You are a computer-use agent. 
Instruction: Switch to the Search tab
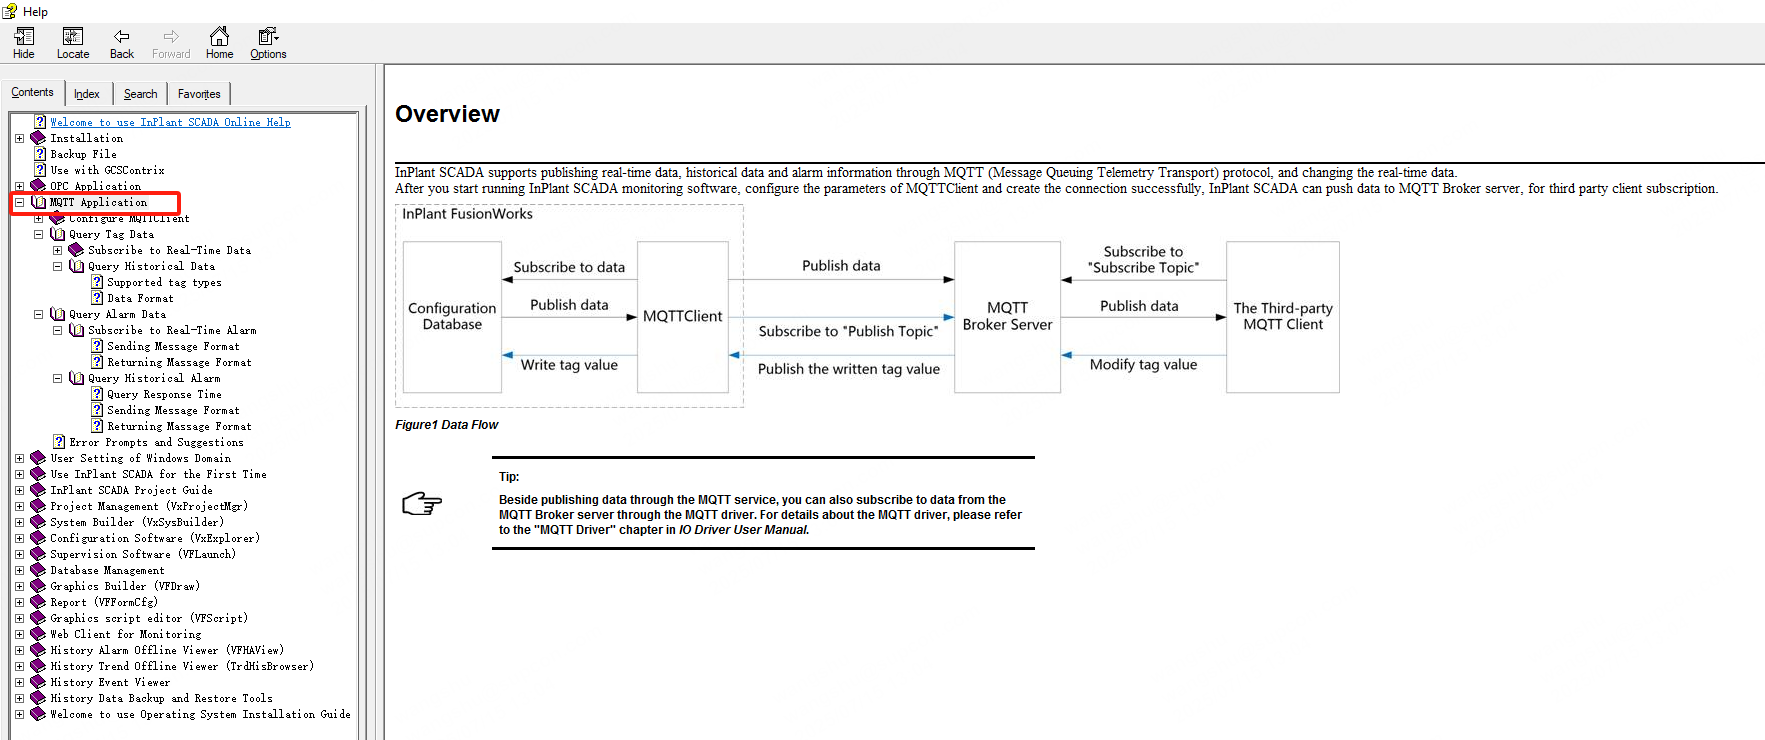141,94
